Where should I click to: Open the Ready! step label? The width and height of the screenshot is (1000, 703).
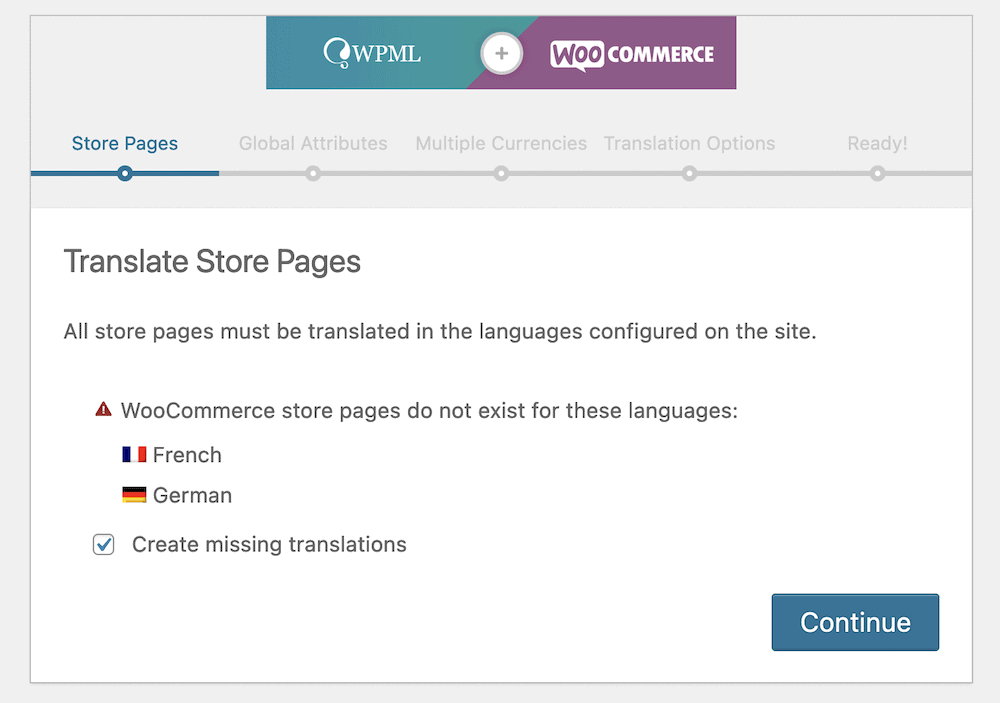tap(877, 143)
